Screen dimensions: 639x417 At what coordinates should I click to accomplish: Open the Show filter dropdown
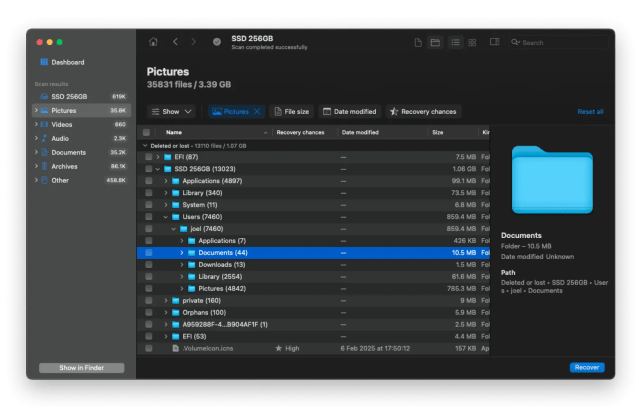171,111
